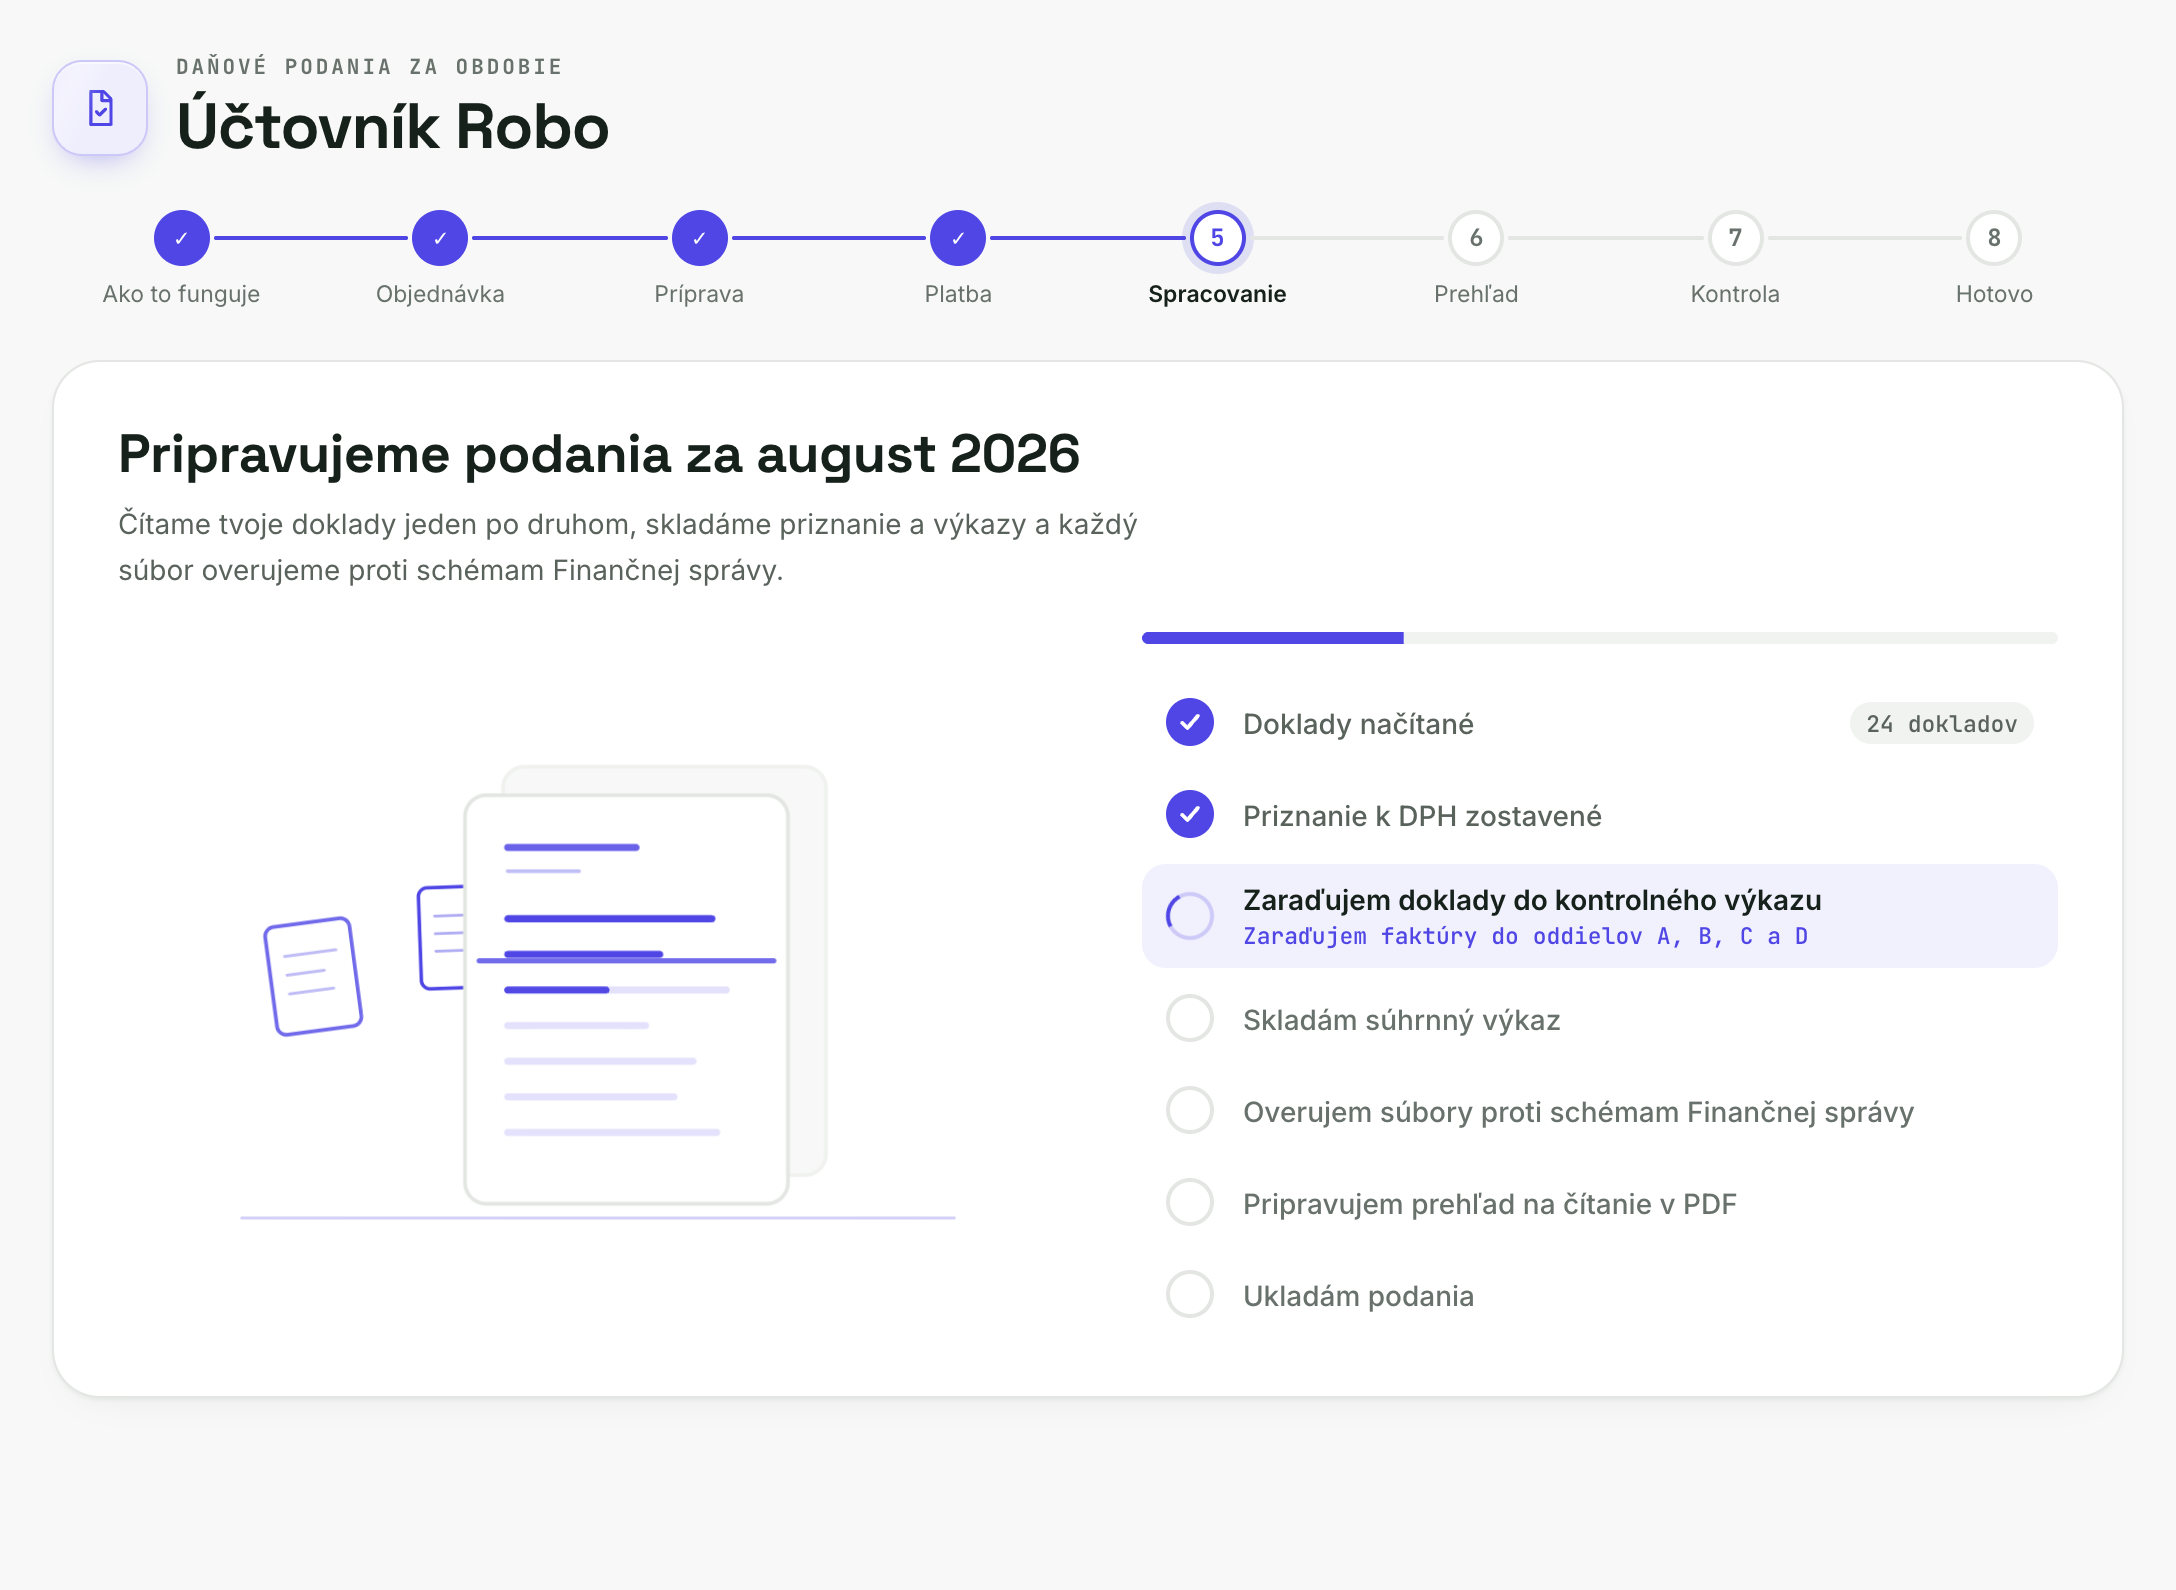Click the check icon beside Doklady načítané
The image size is (2176, 1590).
coord(1190,723)
